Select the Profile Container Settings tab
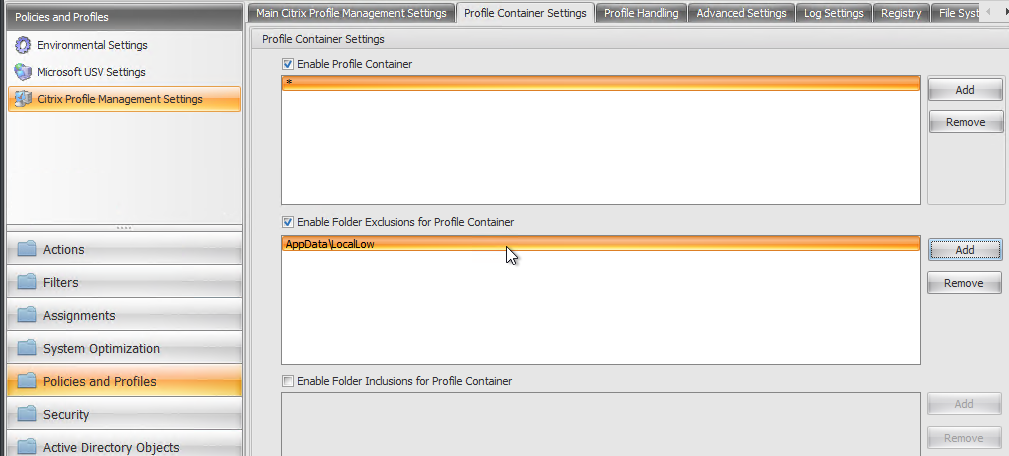 [525, 13]
